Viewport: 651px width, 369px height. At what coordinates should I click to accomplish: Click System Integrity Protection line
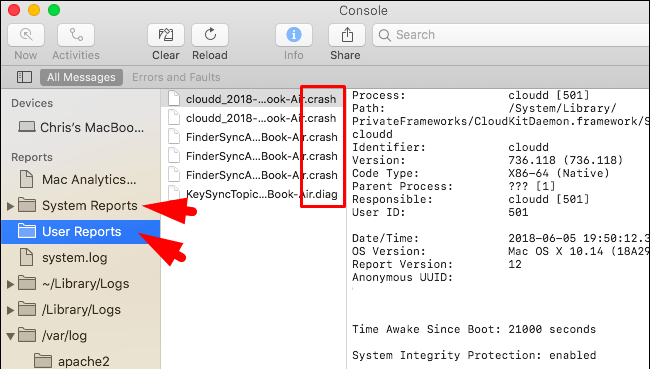point(474,355)
